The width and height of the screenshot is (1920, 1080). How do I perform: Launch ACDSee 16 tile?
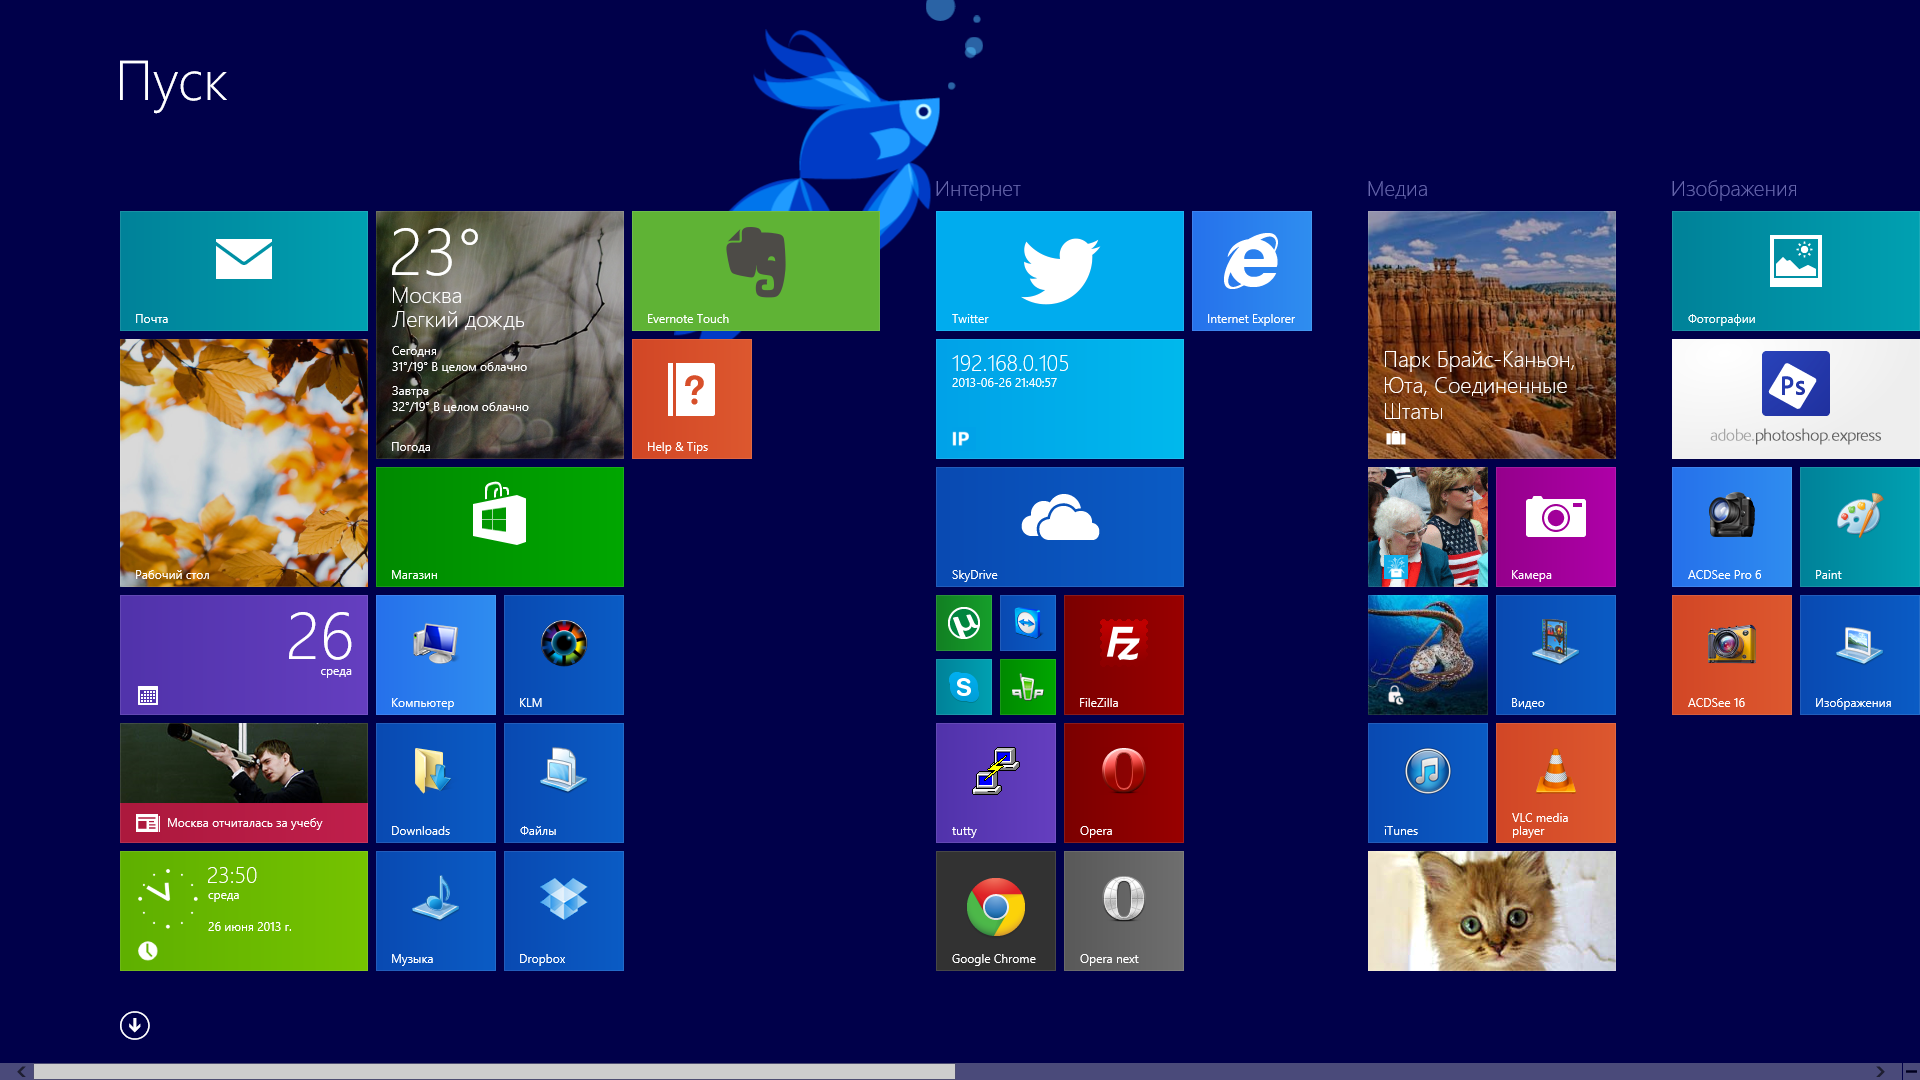coord(1732,655)
